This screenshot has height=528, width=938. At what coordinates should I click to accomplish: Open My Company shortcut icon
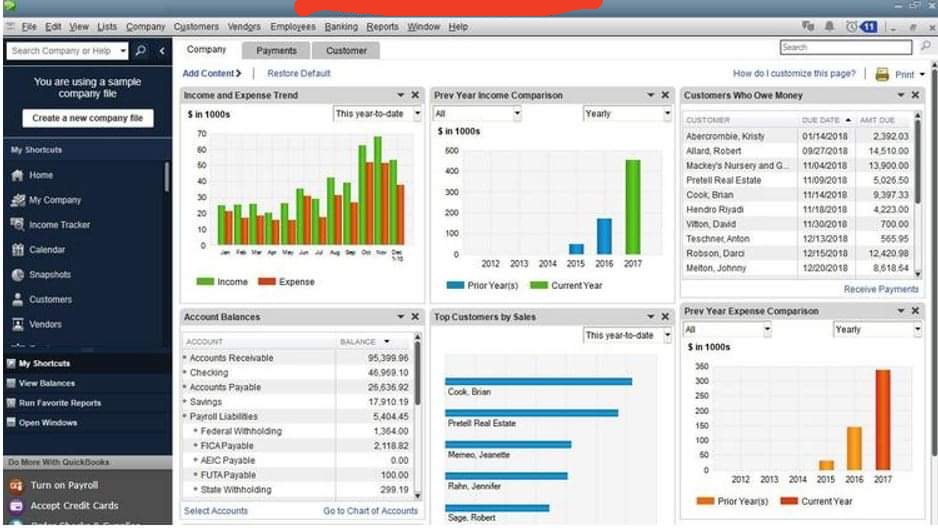pos(17,200)
